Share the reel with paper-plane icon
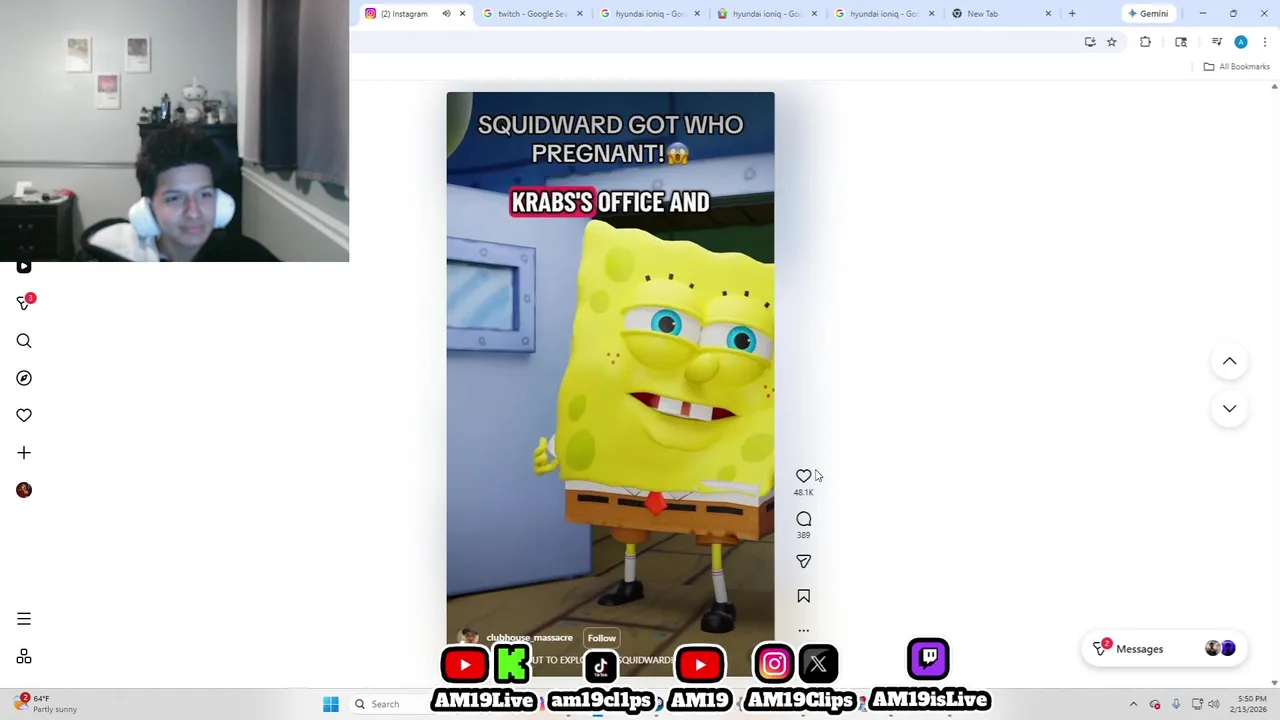The image size is (1280, 720). 803,562
